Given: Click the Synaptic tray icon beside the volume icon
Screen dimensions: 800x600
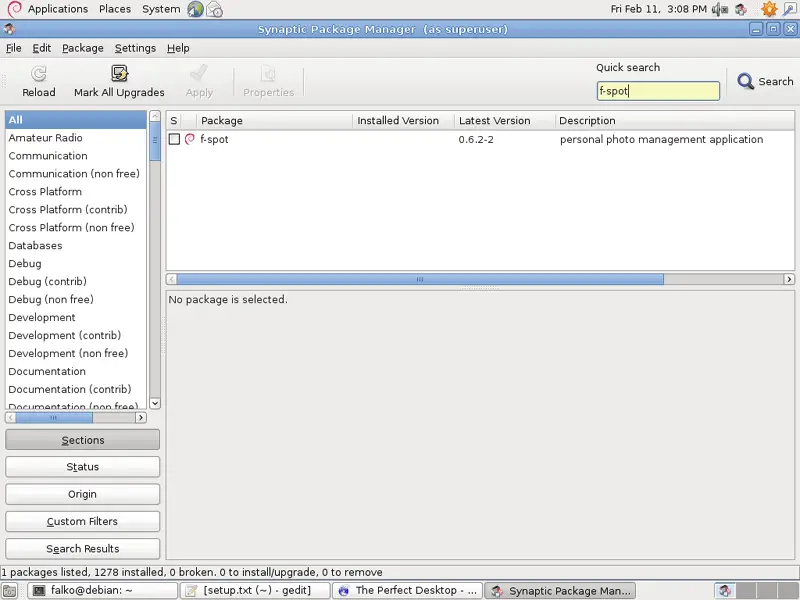Looking at the screenshot, I should click(741, 9).
